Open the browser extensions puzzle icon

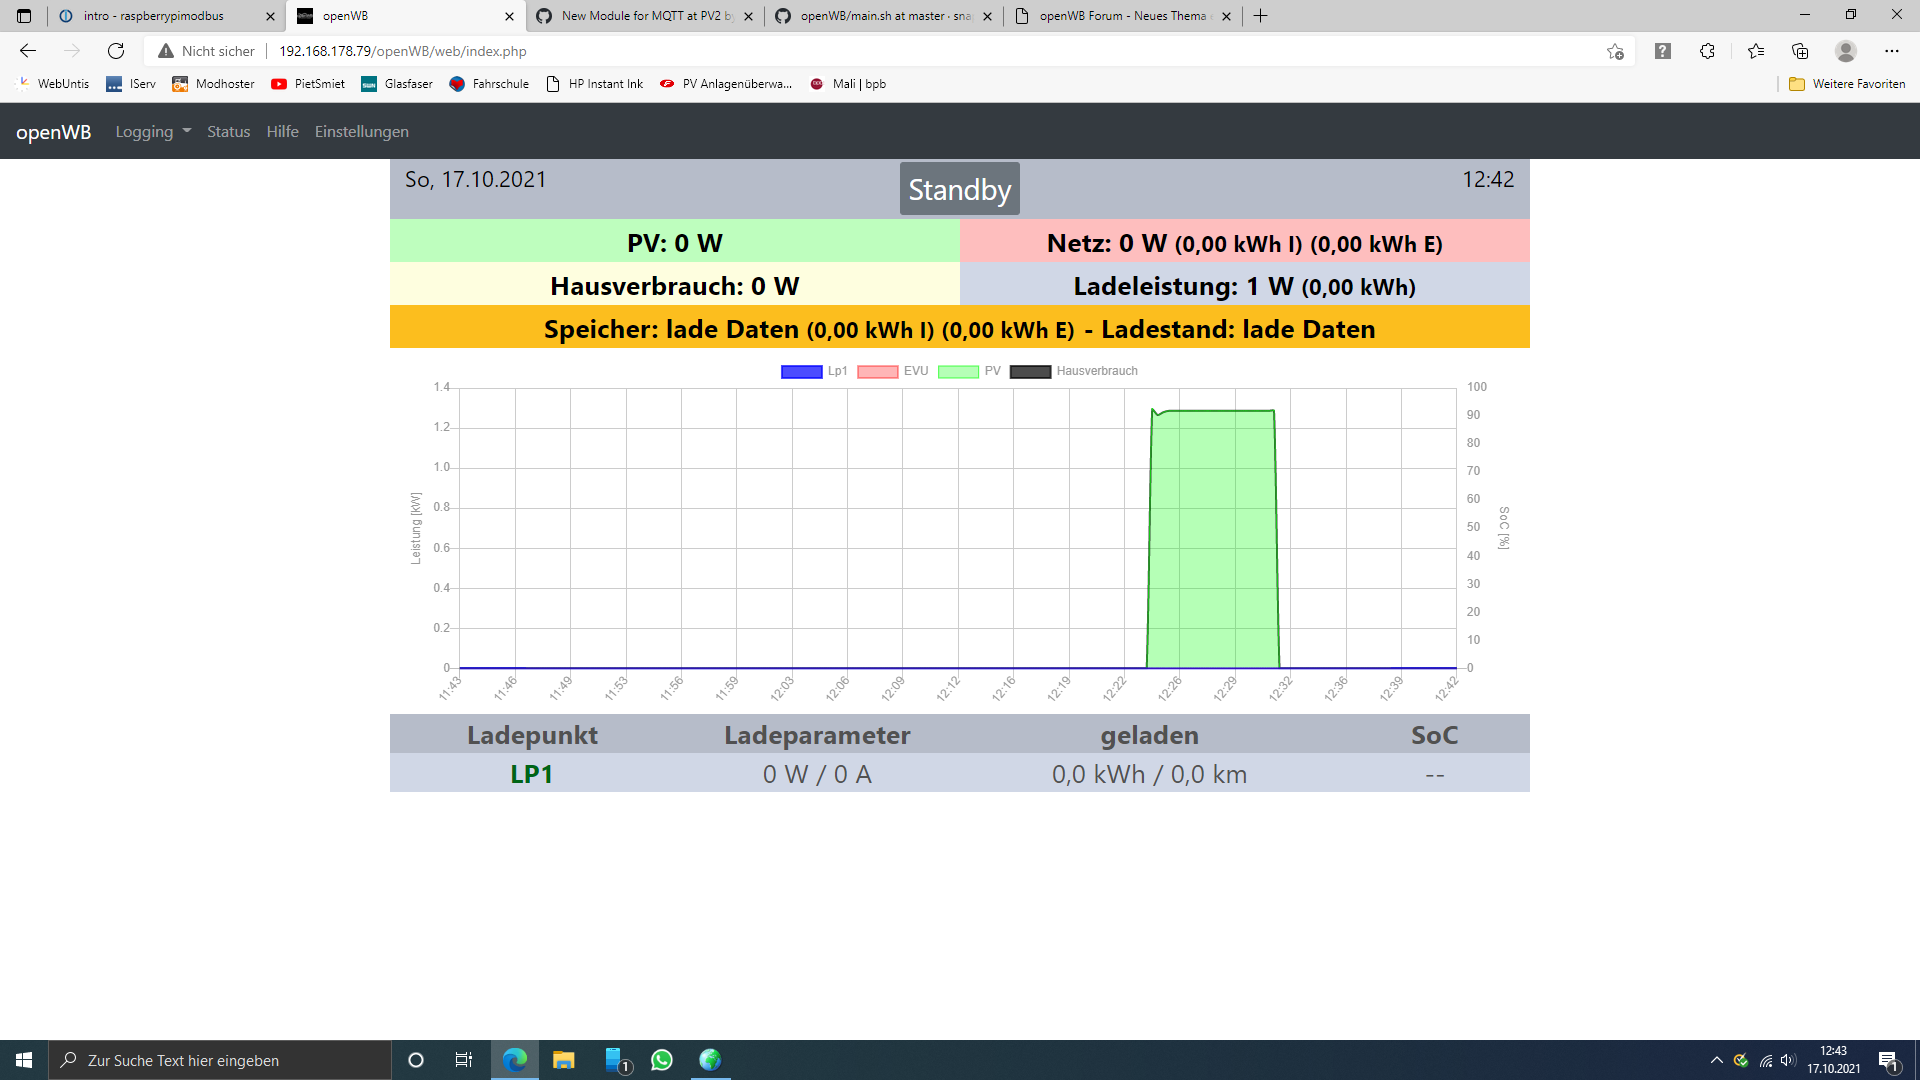coord(1707,51)
